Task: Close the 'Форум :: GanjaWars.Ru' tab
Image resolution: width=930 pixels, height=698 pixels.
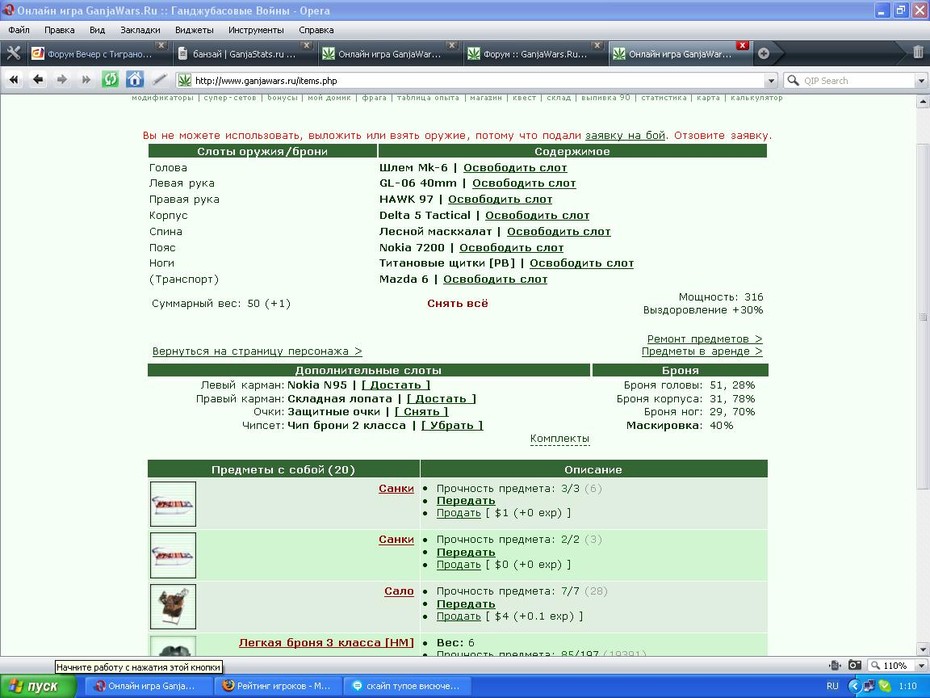Action: click(x=597, y=45)
